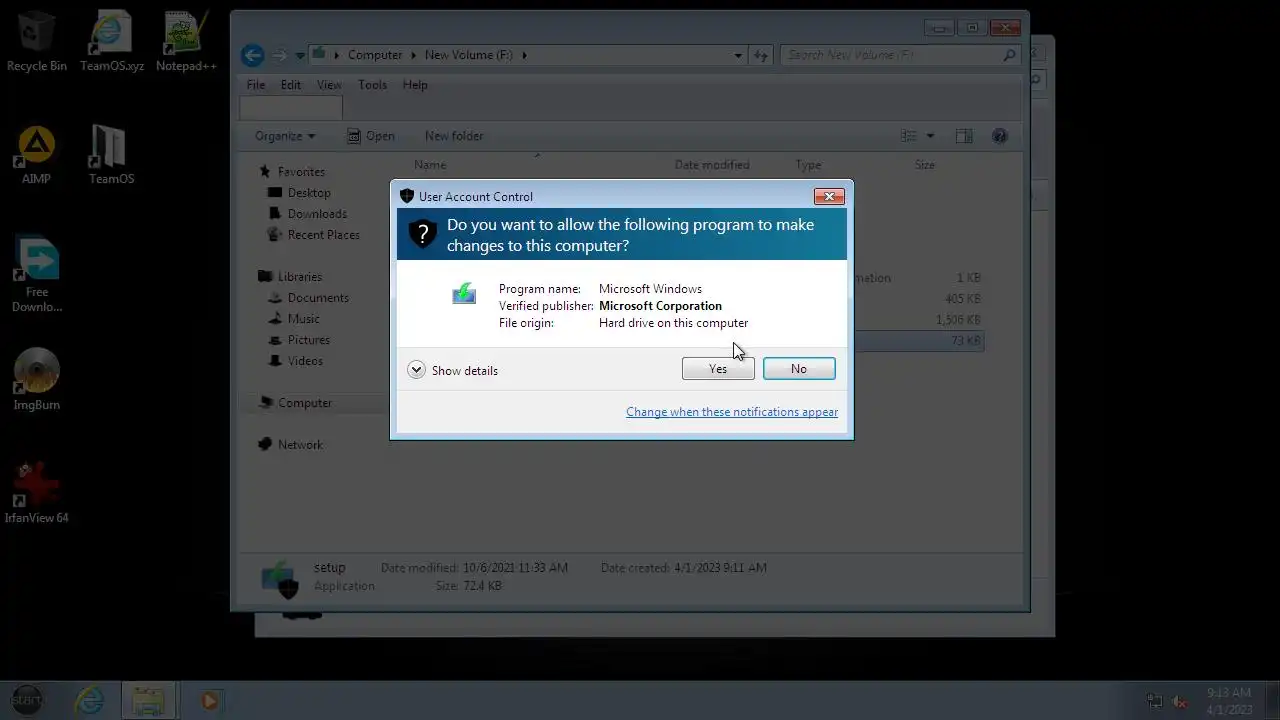
Task: Select Documents library in navigation pane
Action: click(318, 298)
